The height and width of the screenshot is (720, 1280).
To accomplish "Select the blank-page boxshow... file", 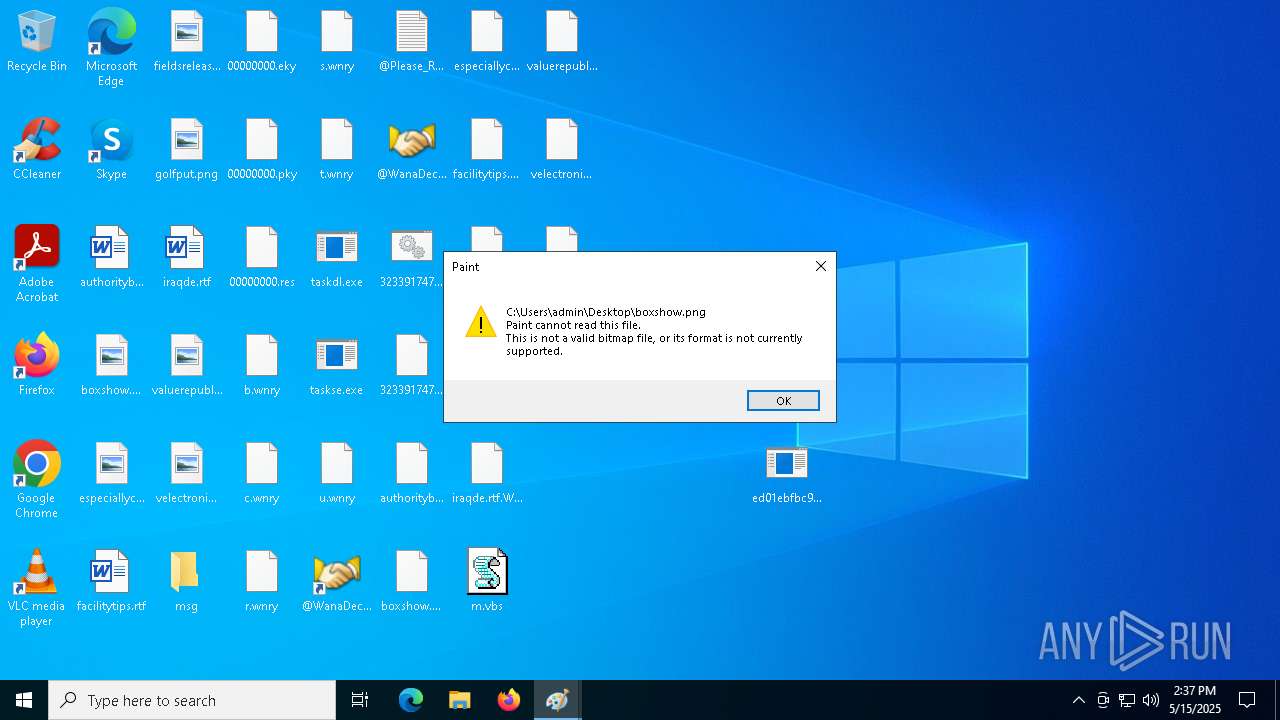I will click(412, 582).
